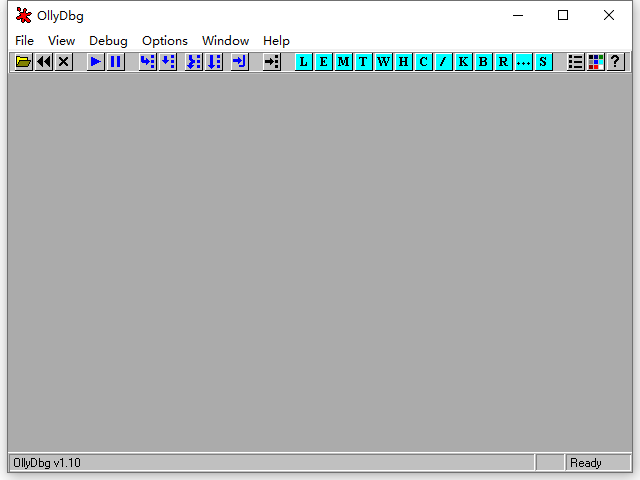Viewport: 640px width, 480px height.
Task: Click the Trace into toolbar icon
Action: 194,62
